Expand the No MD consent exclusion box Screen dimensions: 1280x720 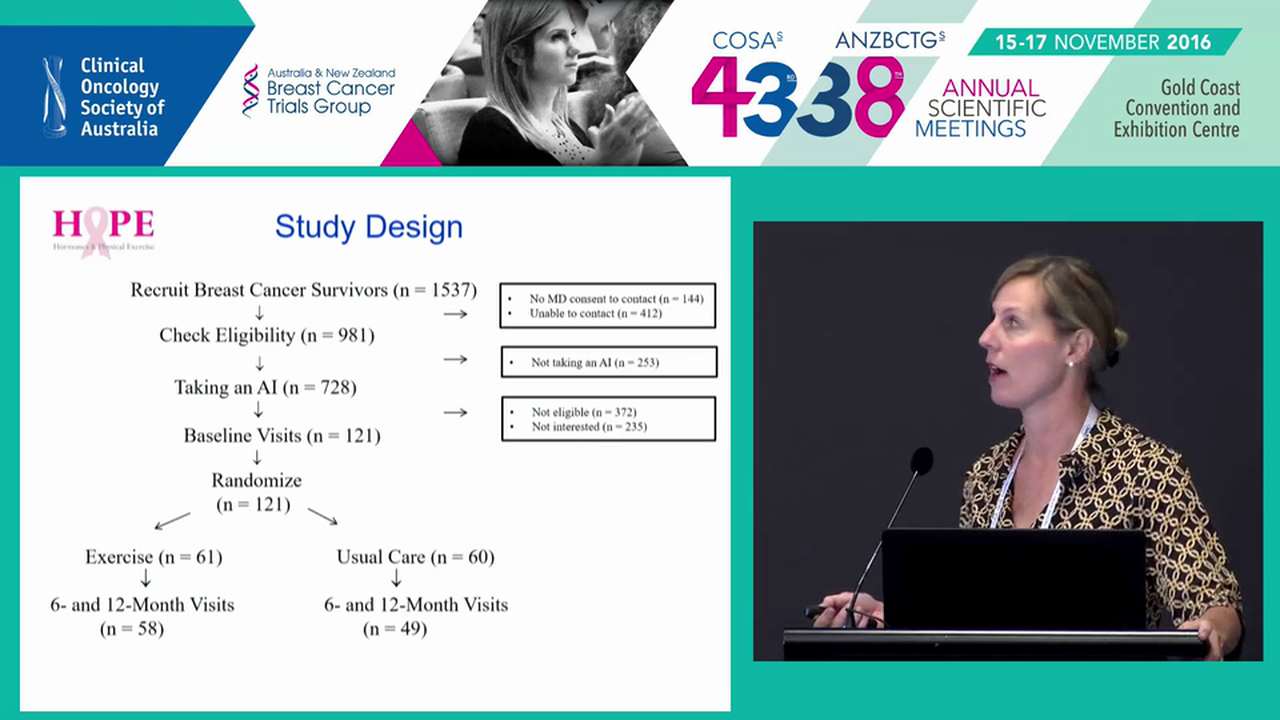(x=607, y=305)
